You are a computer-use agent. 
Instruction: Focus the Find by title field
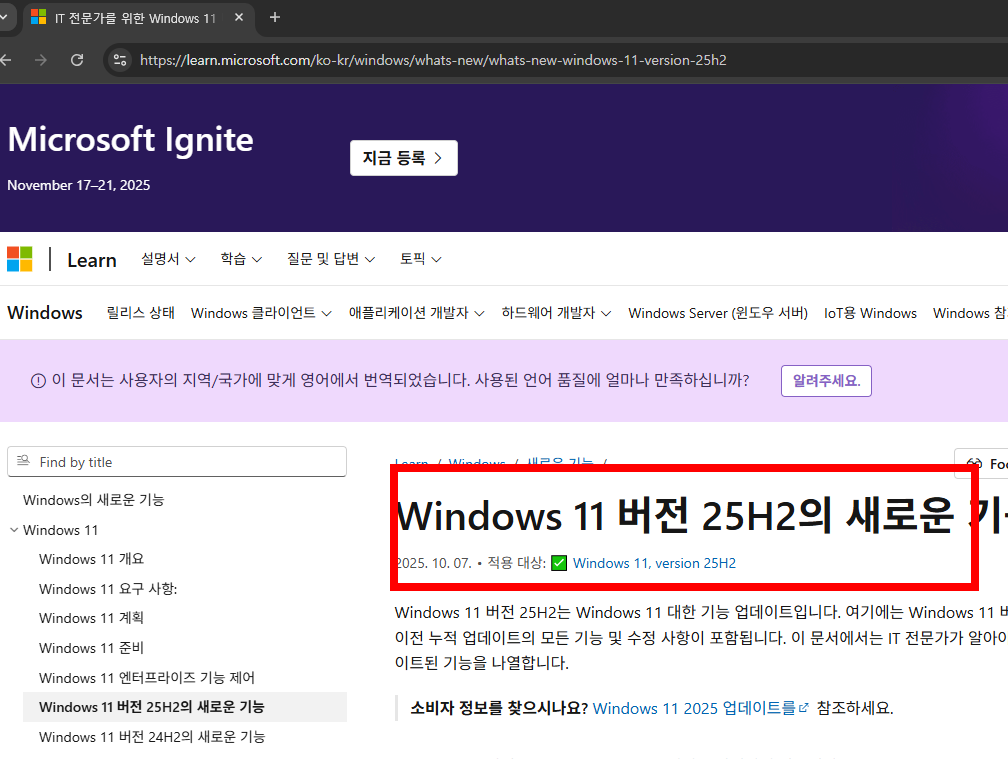coord(177,462)
